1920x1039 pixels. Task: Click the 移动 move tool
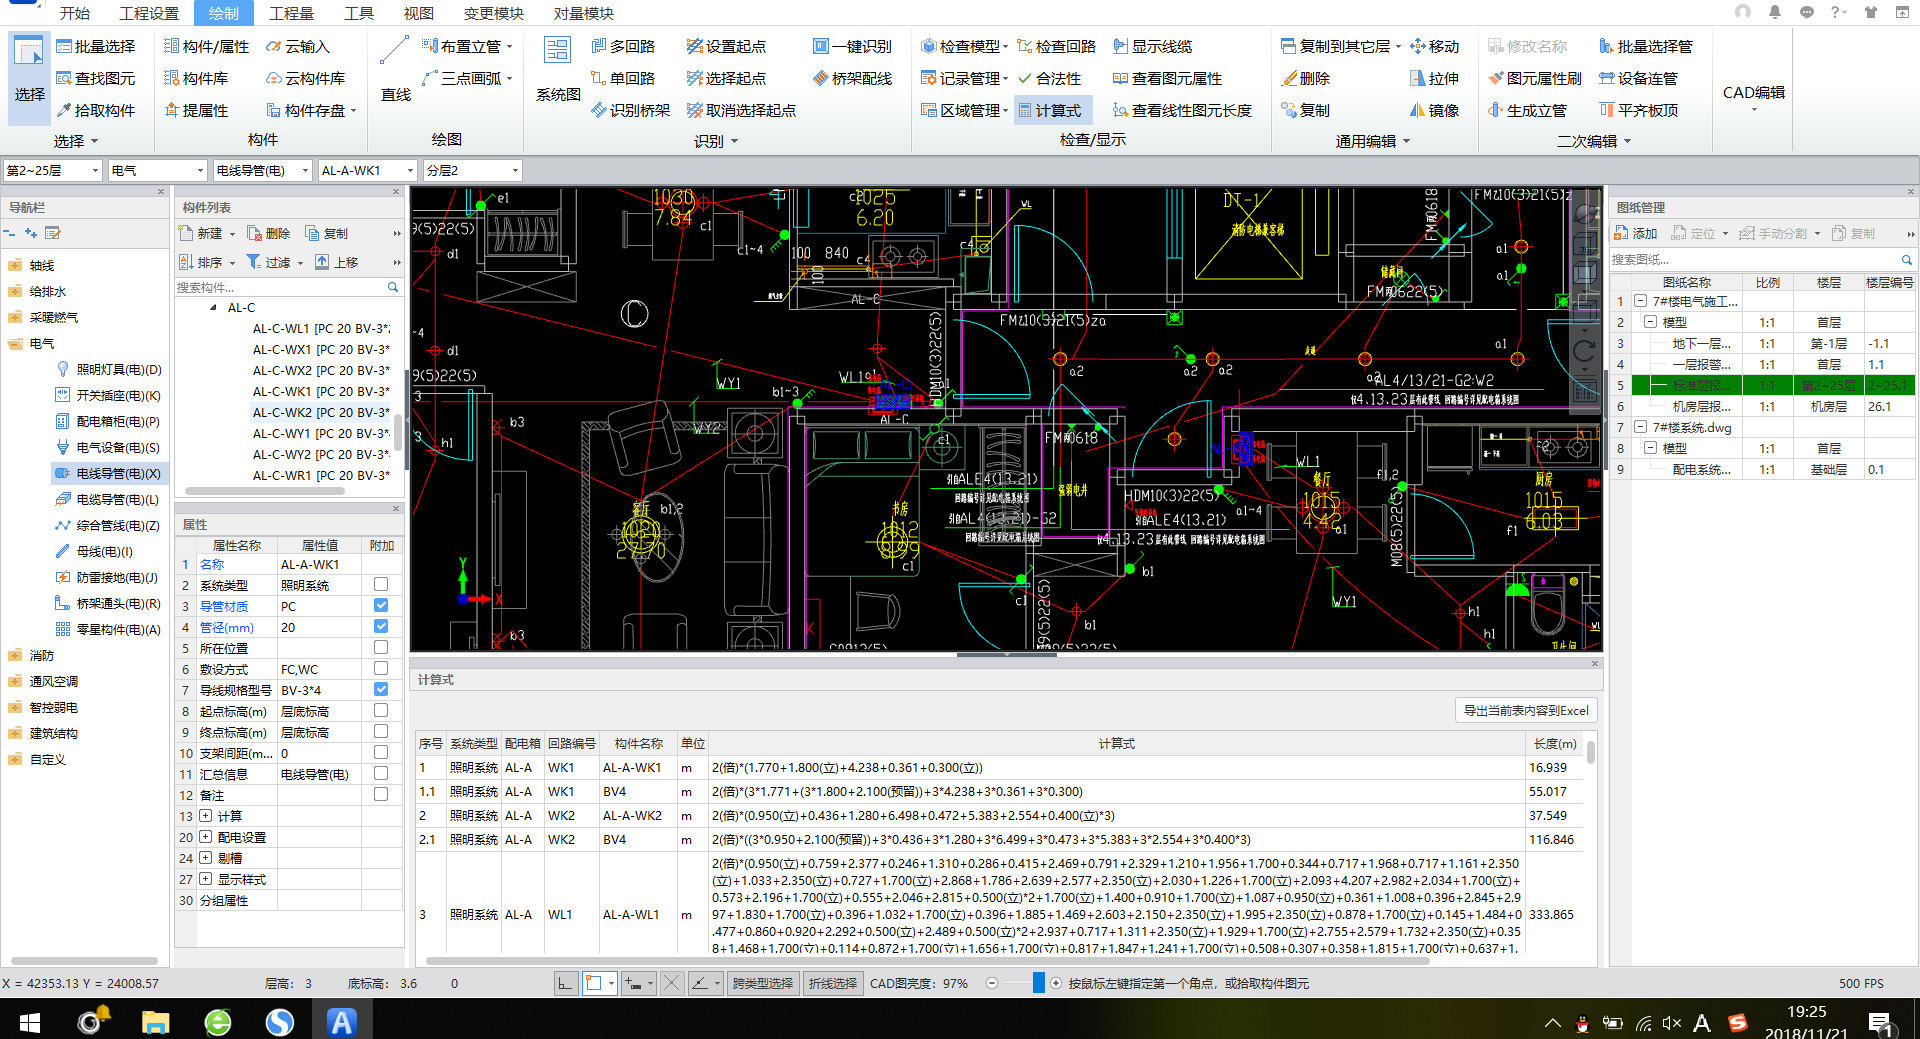(x=1434, y=47)
